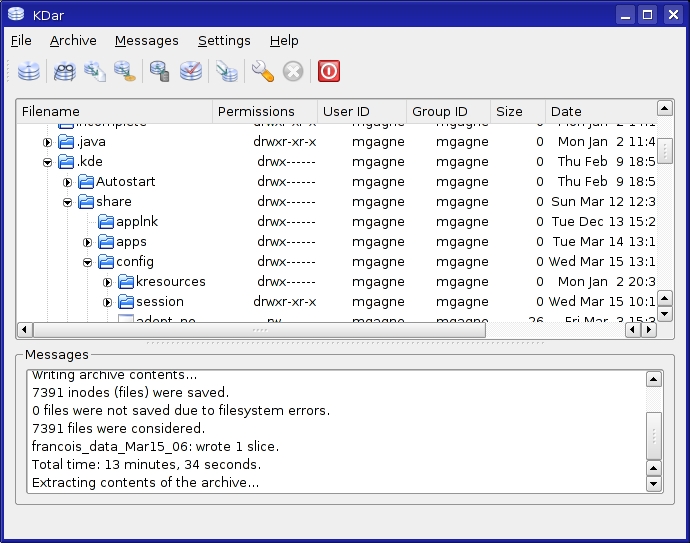Expand the kresources folder node
The image size is (690, 543).
(107, 282)
